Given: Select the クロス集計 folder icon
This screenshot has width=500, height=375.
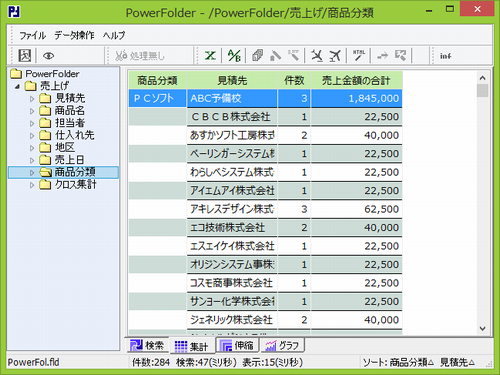Looking at the screenshot, I should point(45,185).
